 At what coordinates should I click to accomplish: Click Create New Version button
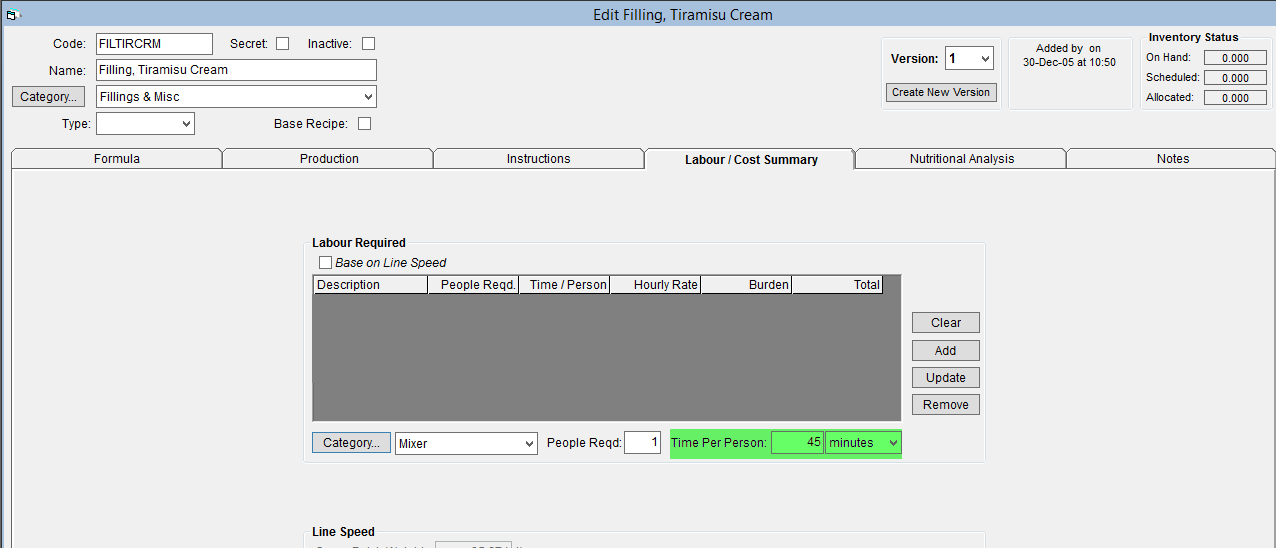click(x=940, y=92)
